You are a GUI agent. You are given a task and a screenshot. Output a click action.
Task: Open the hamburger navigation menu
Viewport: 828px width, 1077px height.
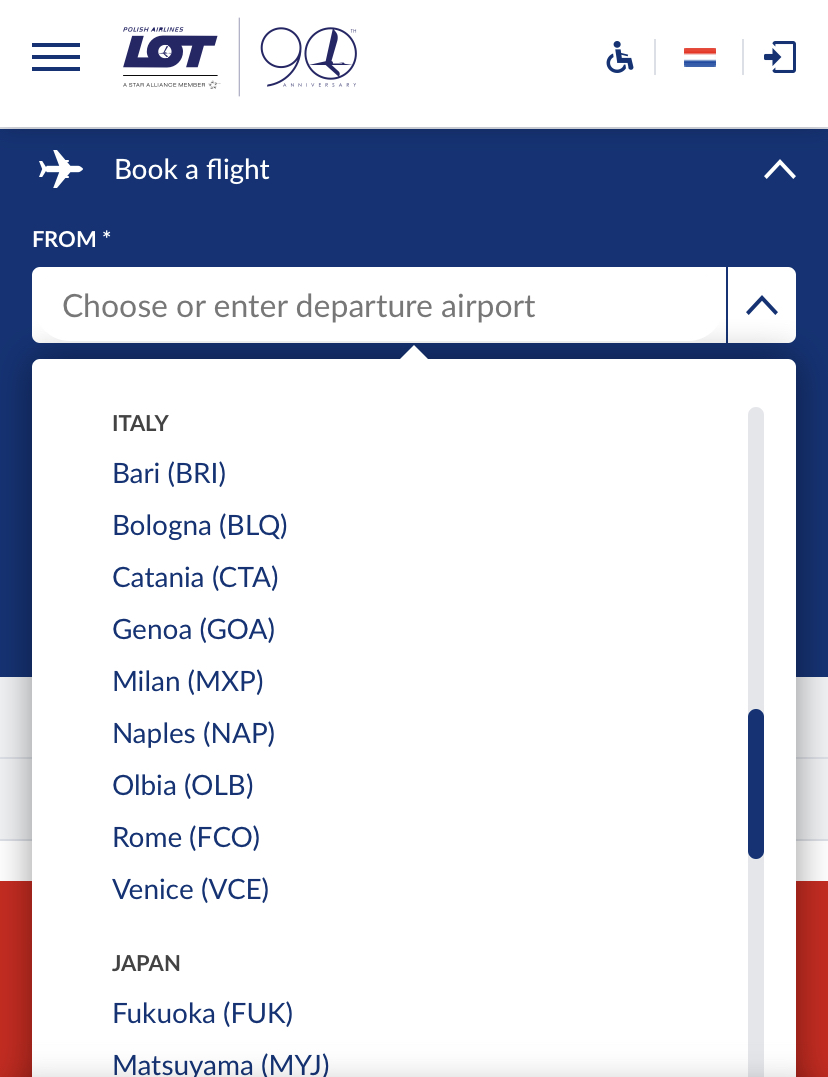coord(56,57)
